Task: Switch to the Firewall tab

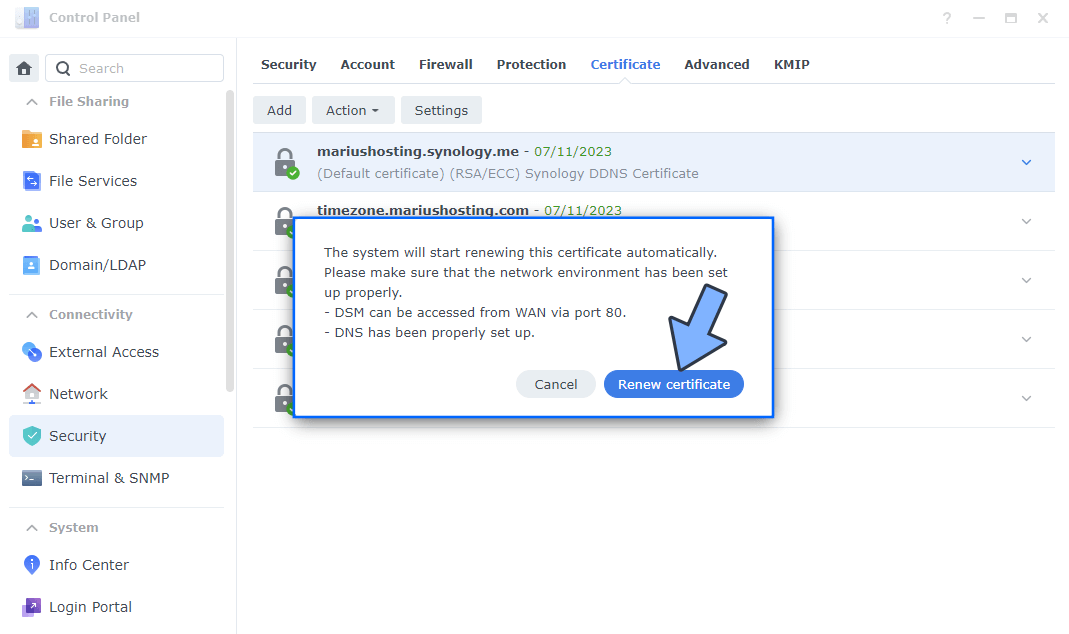Action: [446, 65]
